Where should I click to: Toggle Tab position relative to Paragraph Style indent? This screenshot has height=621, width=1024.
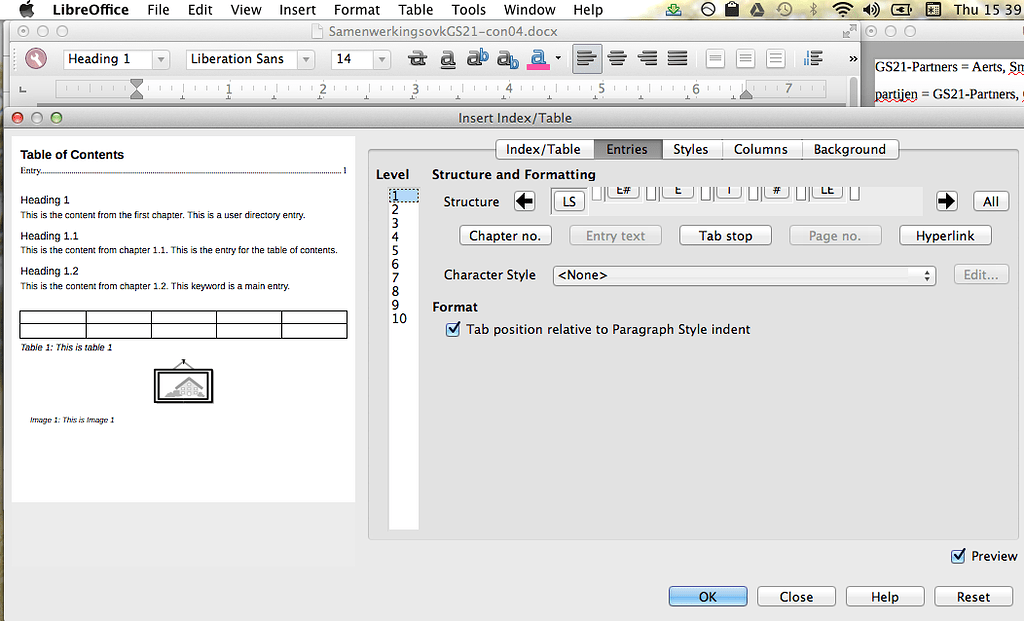(453, 329)
